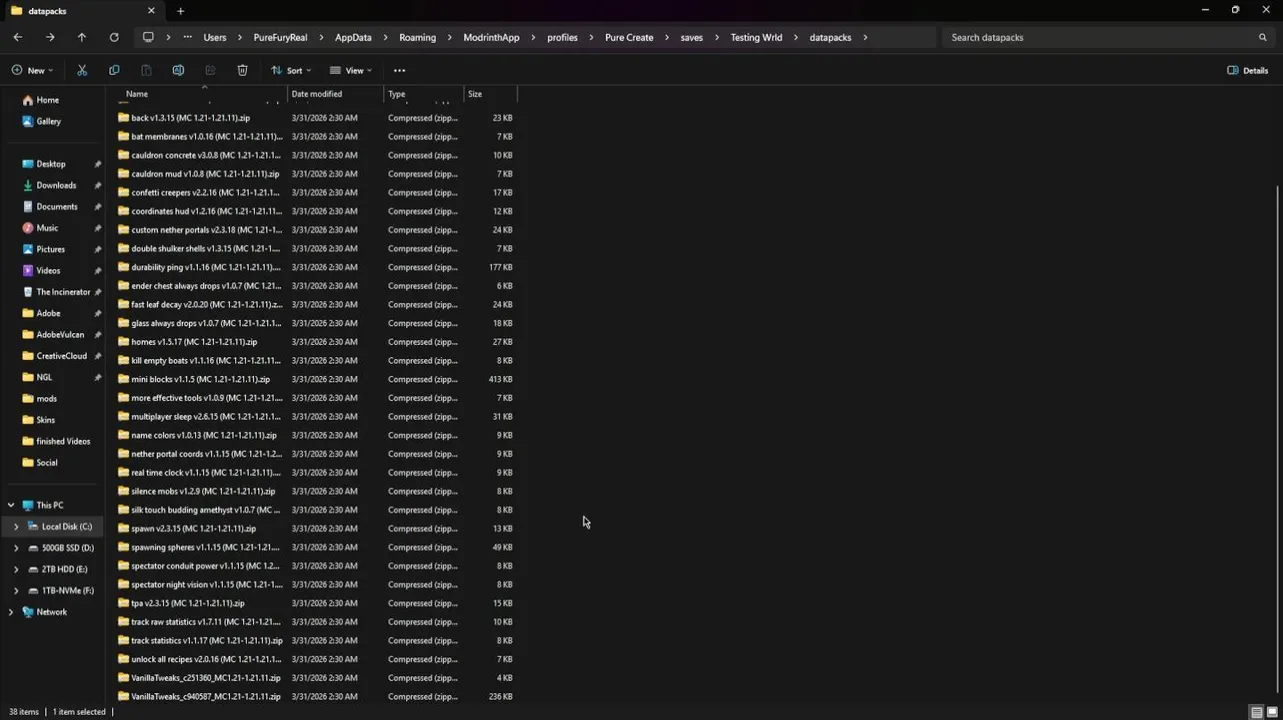Expand 1TB-NVMe (F:) tree node

pos(16,591)
